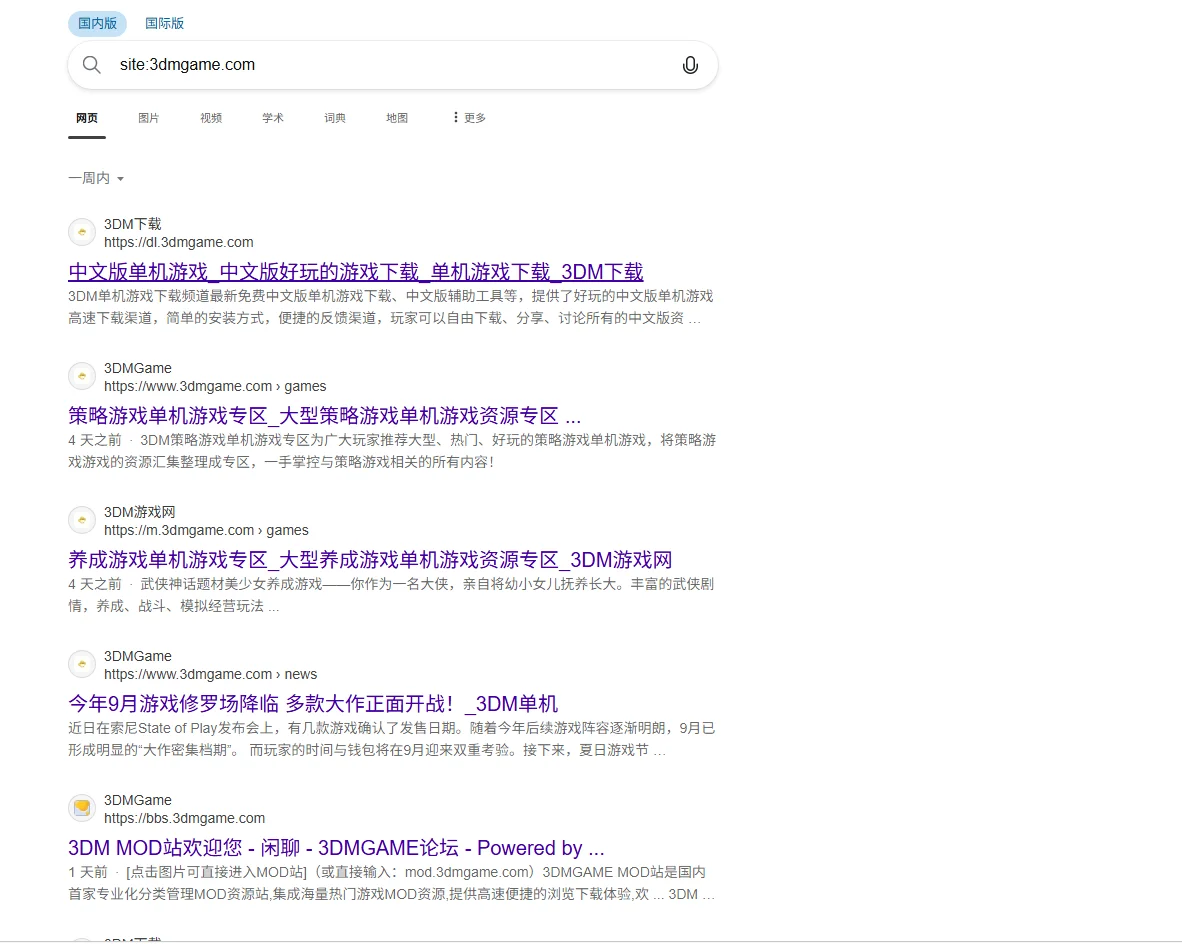This screenshot has width=1182, height=944.
Task: Click favicon beside www.3dmgame.com › news result
Action: coord(82,664)
